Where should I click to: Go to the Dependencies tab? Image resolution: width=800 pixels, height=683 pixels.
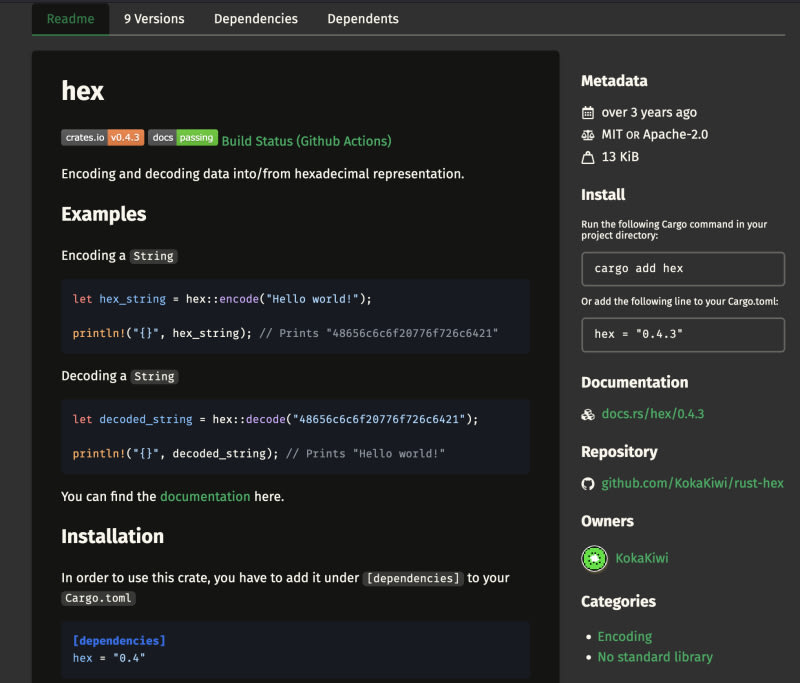(256, 19)
